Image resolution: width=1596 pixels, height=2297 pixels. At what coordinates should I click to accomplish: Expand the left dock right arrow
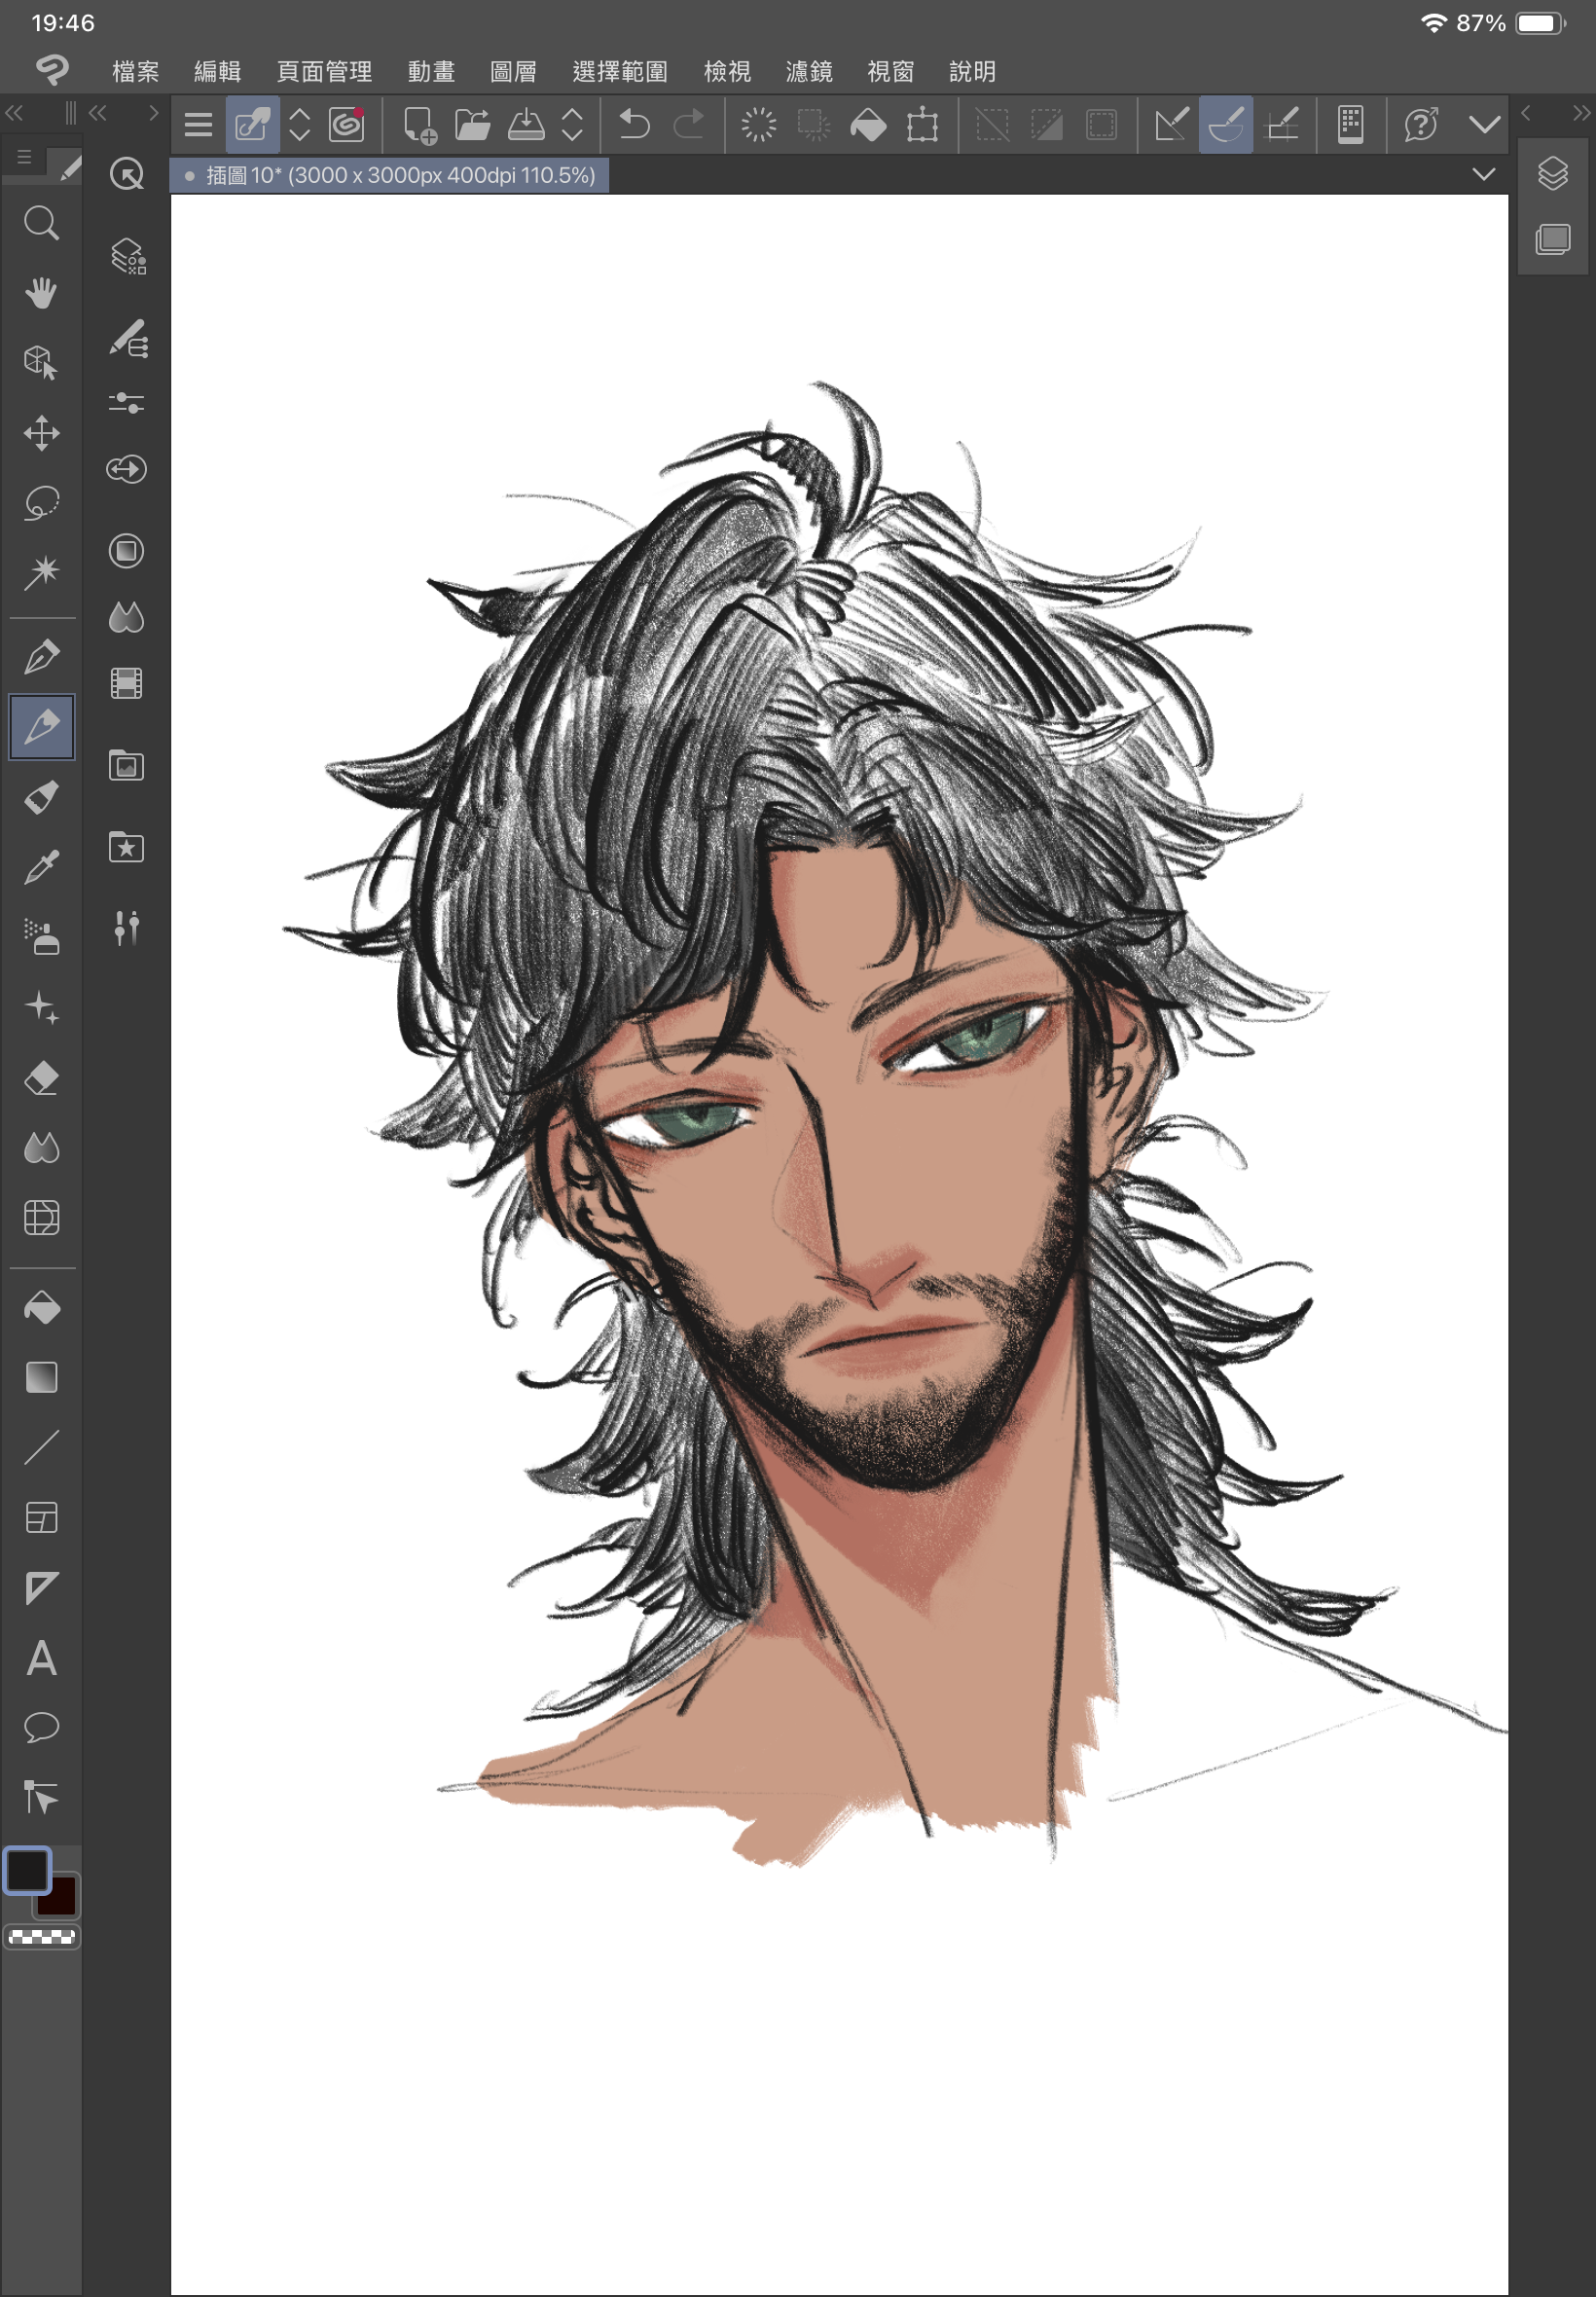(x=153, y=113)
